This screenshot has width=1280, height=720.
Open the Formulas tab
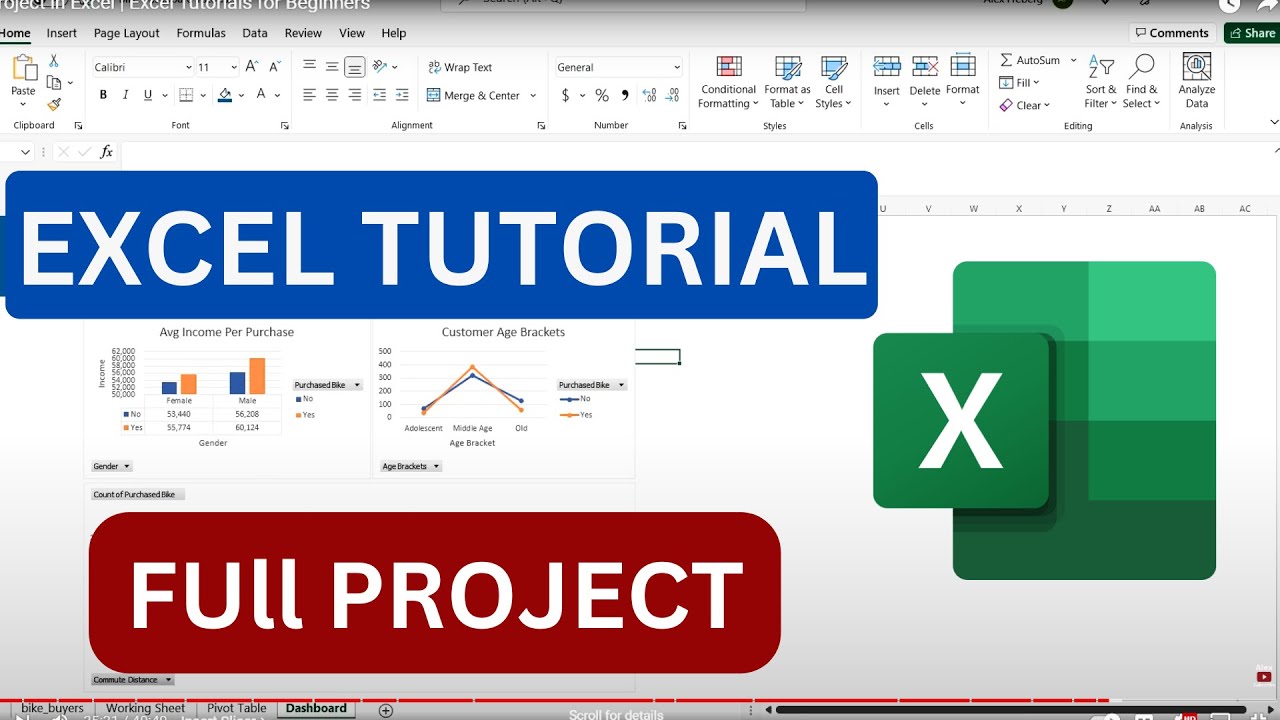click(x=201, y=33)
